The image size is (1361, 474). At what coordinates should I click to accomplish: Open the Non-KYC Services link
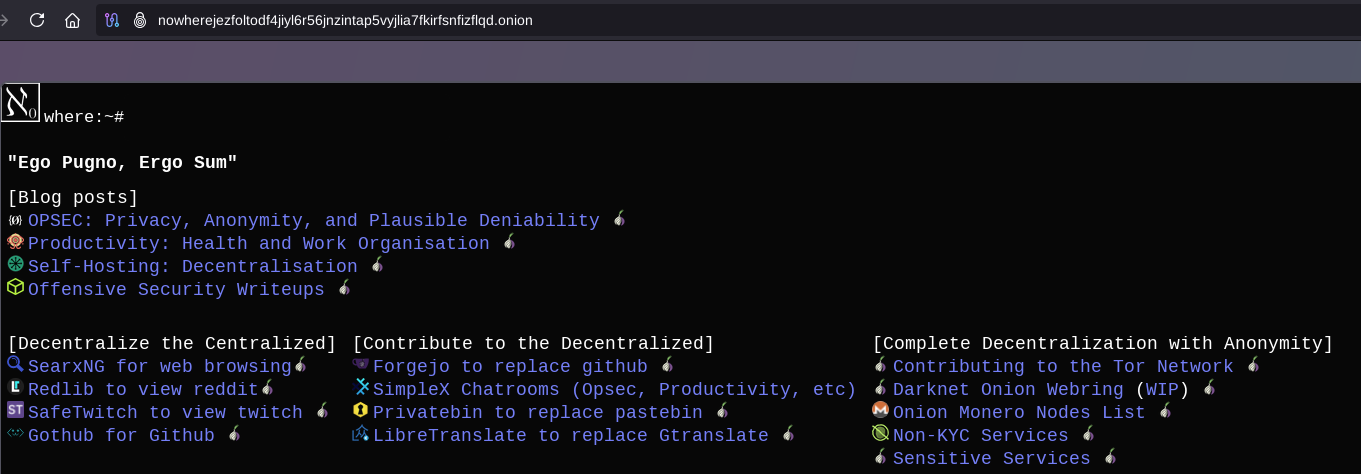[980, 436]
